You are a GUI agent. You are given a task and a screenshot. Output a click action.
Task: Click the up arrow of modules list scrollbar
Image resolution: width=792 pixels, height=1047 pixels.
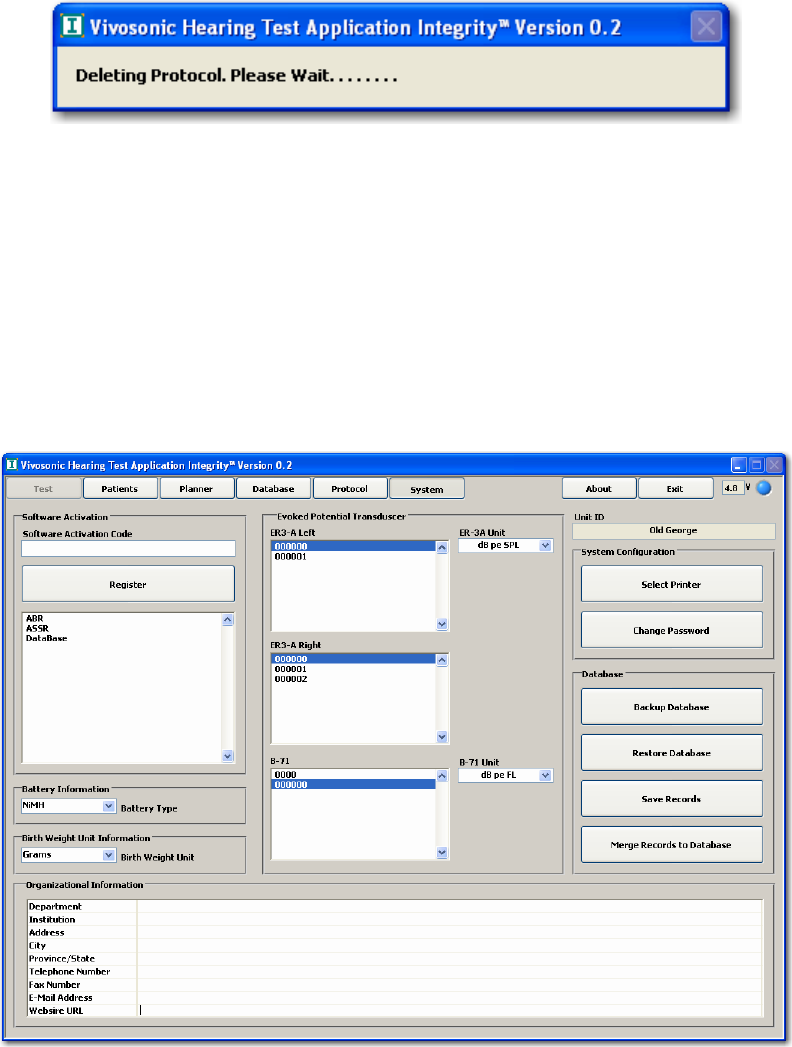tap(228, 620)
